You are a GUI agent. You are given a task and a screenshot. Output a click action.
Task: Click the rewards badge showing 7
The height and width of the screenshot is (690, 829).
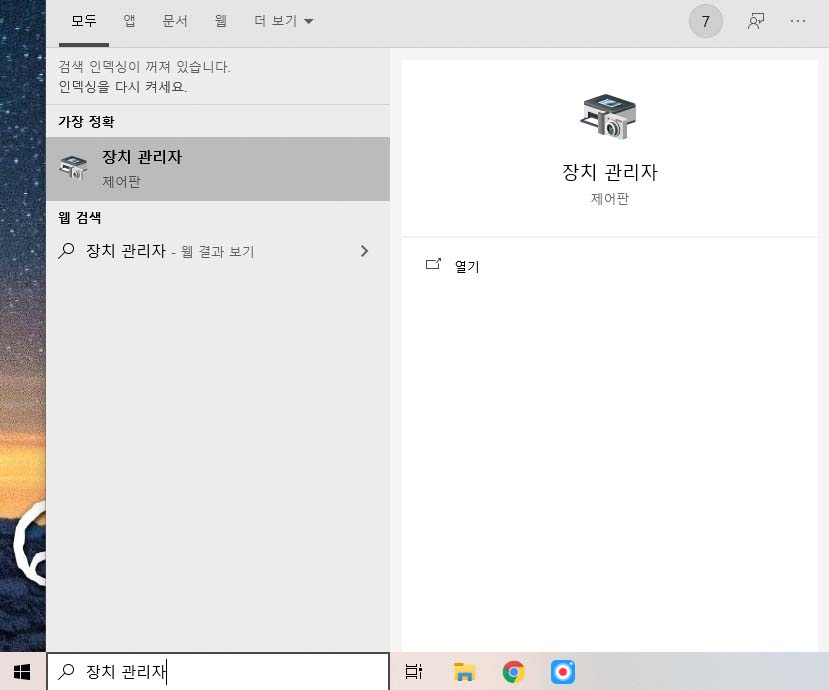[705, 21]
